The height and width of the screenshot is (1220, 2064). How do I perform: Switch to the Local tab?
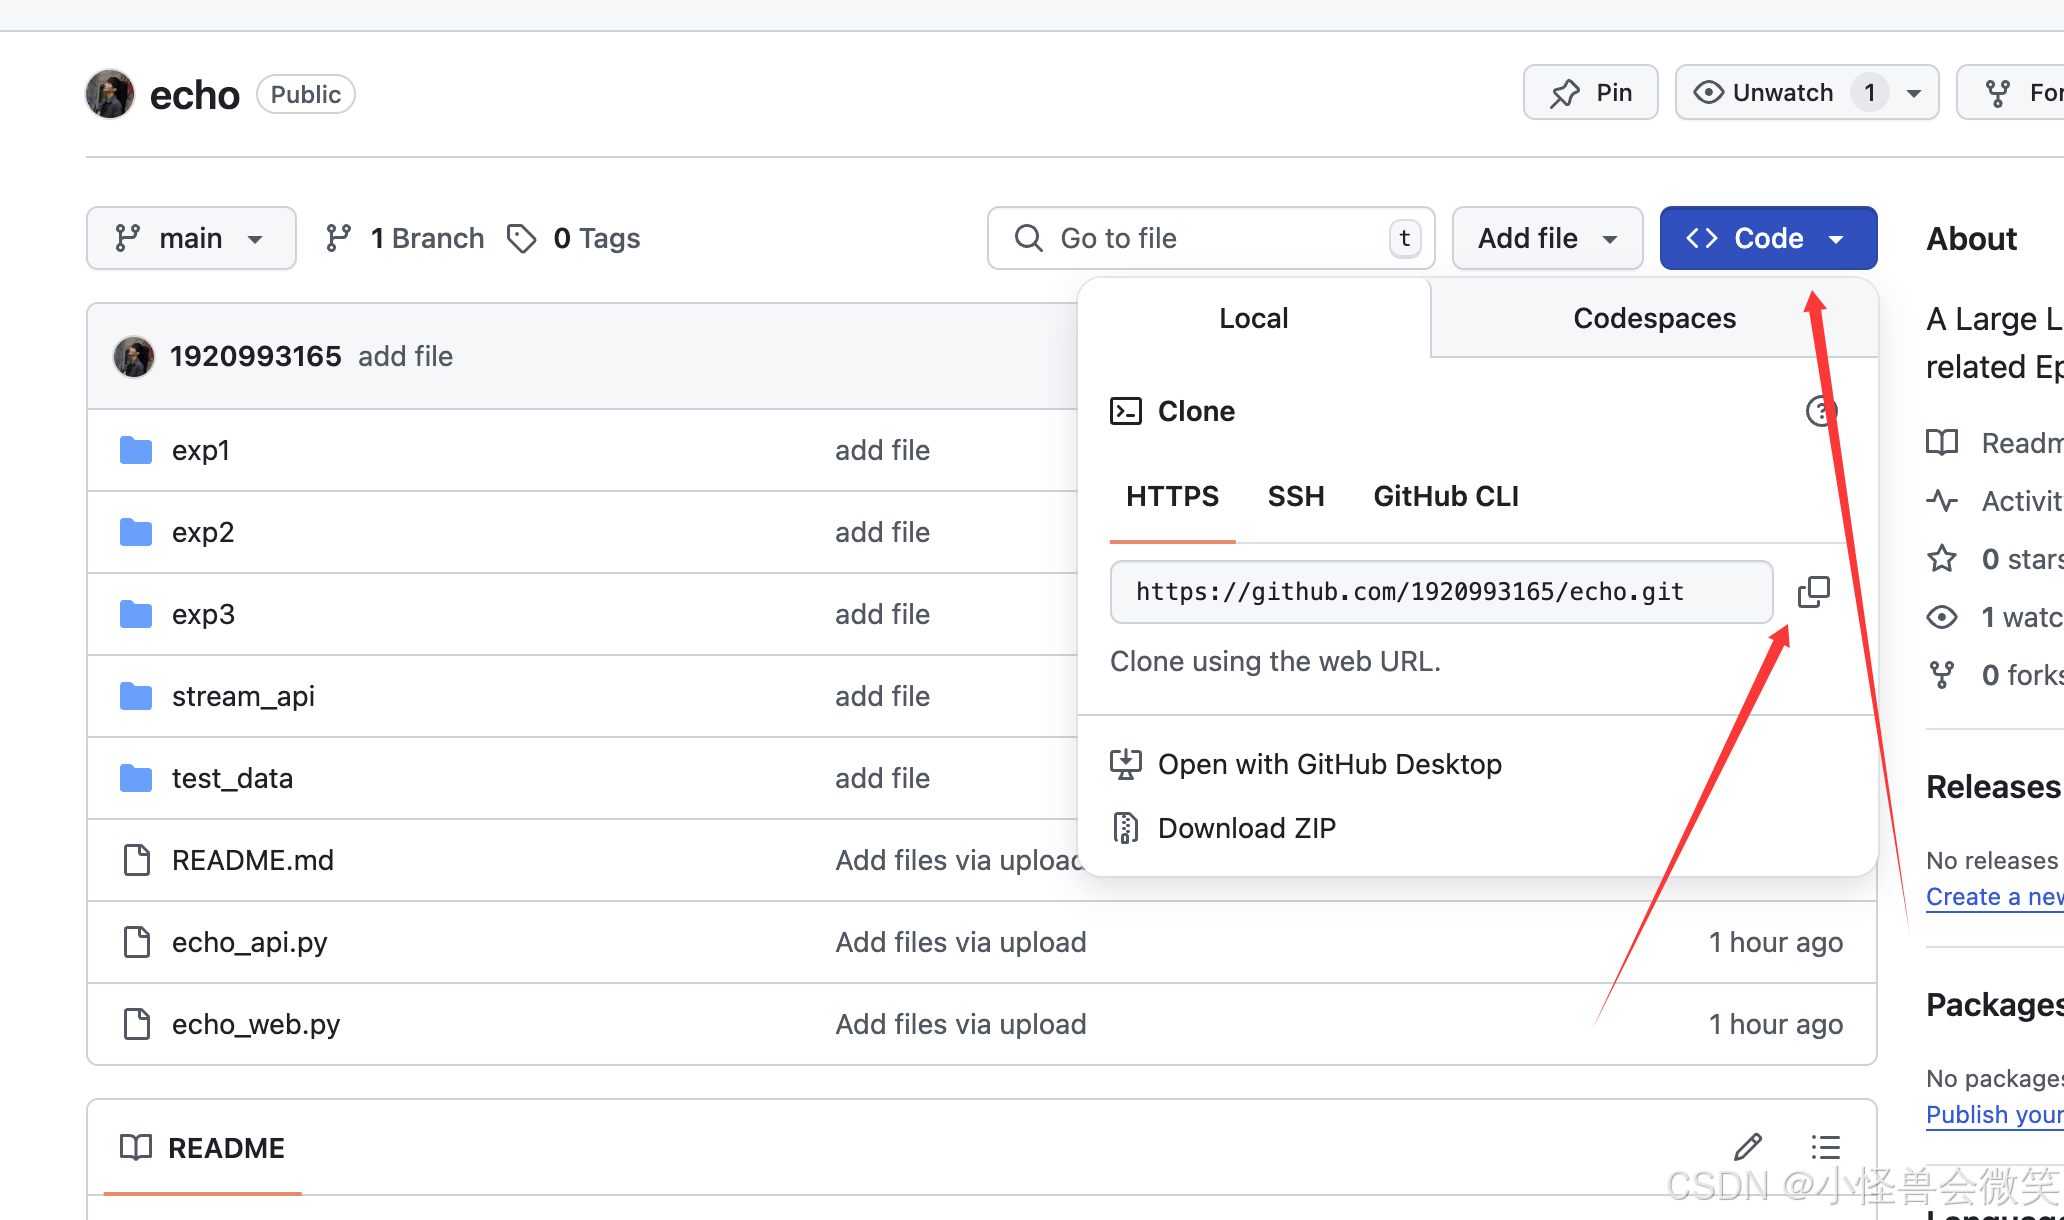[1254, 318]
